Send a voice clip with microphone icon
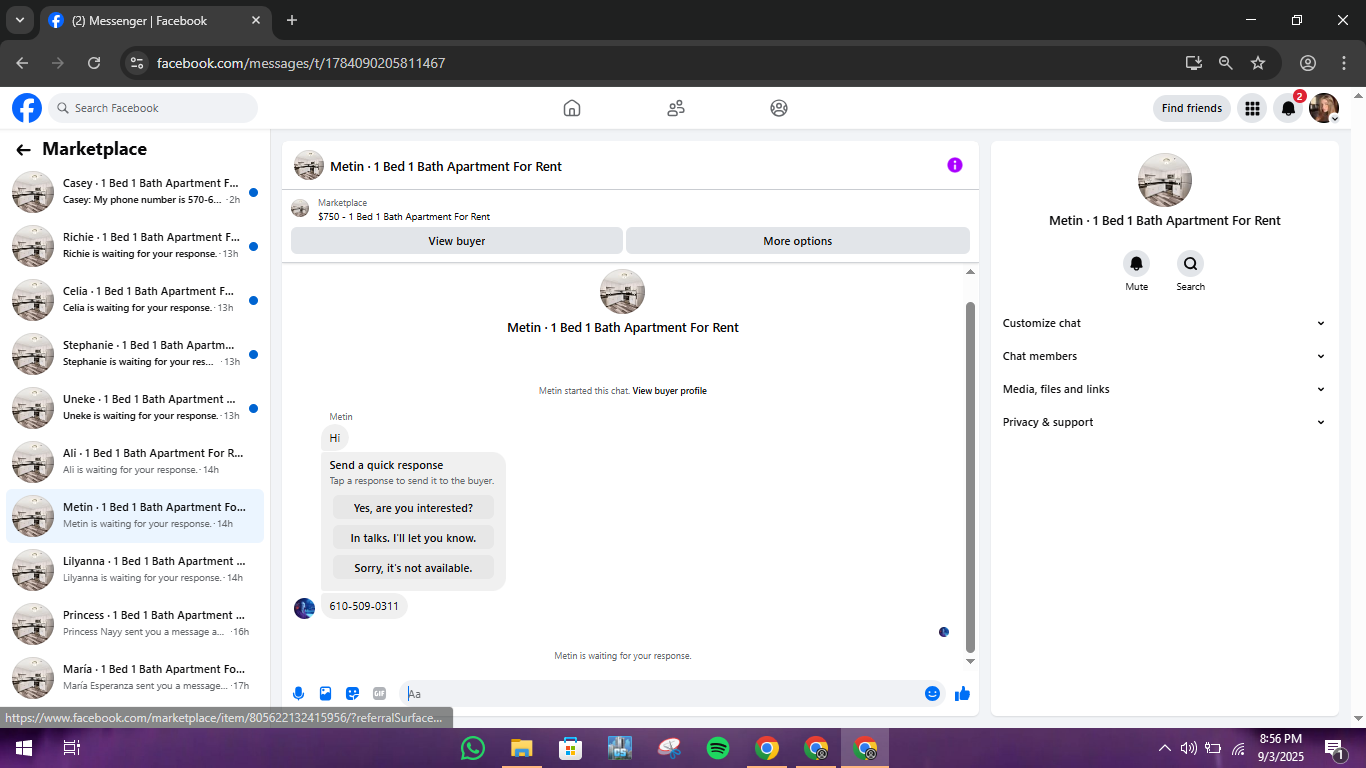The image size is (1366, 768). pos(298,693)
